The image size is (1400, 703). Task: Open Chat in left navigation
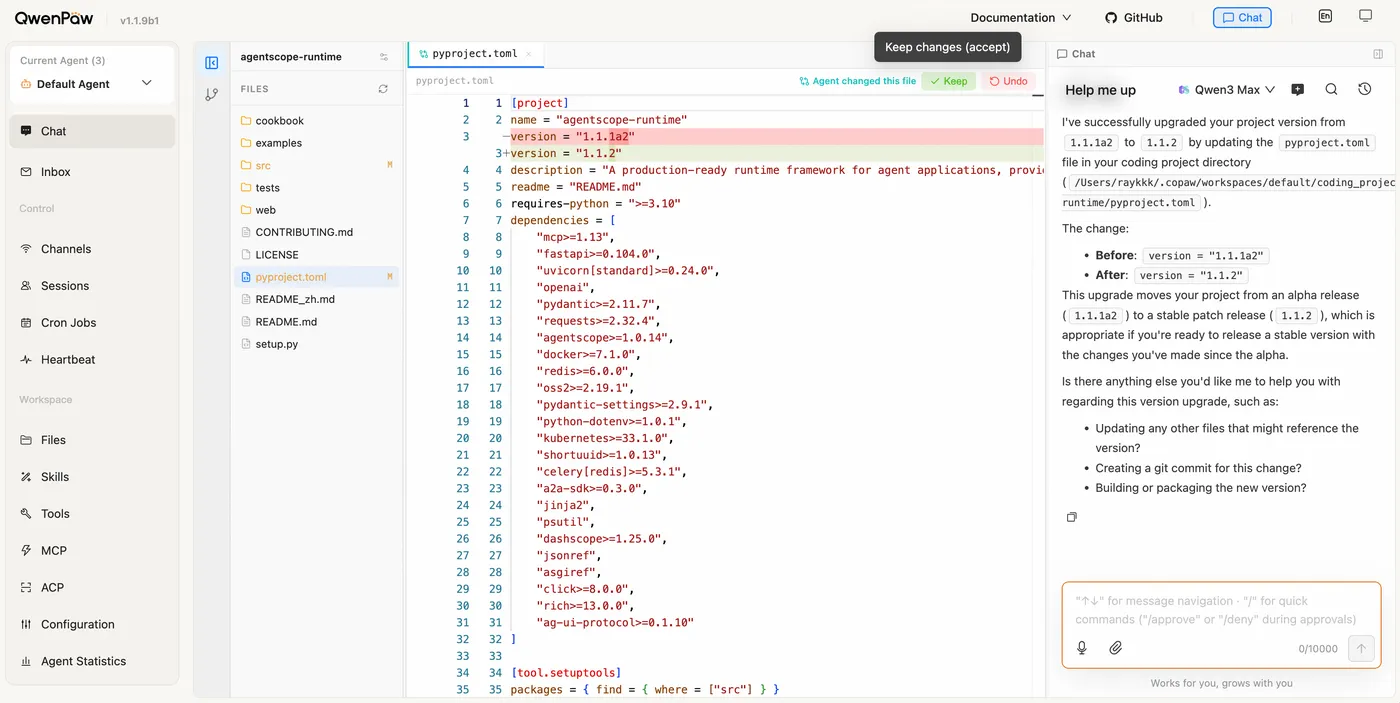tap(92, 131)
